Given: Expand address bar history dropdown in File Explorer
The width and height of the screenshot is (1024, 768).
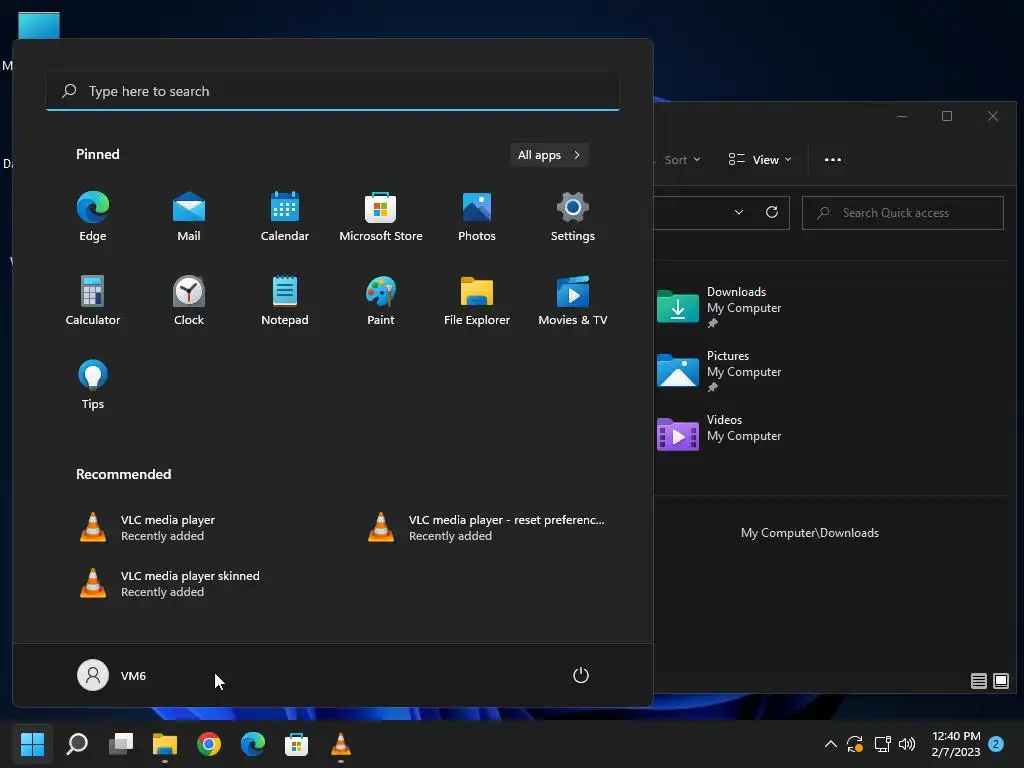Looking at the screenshot, I should [739, 213].
